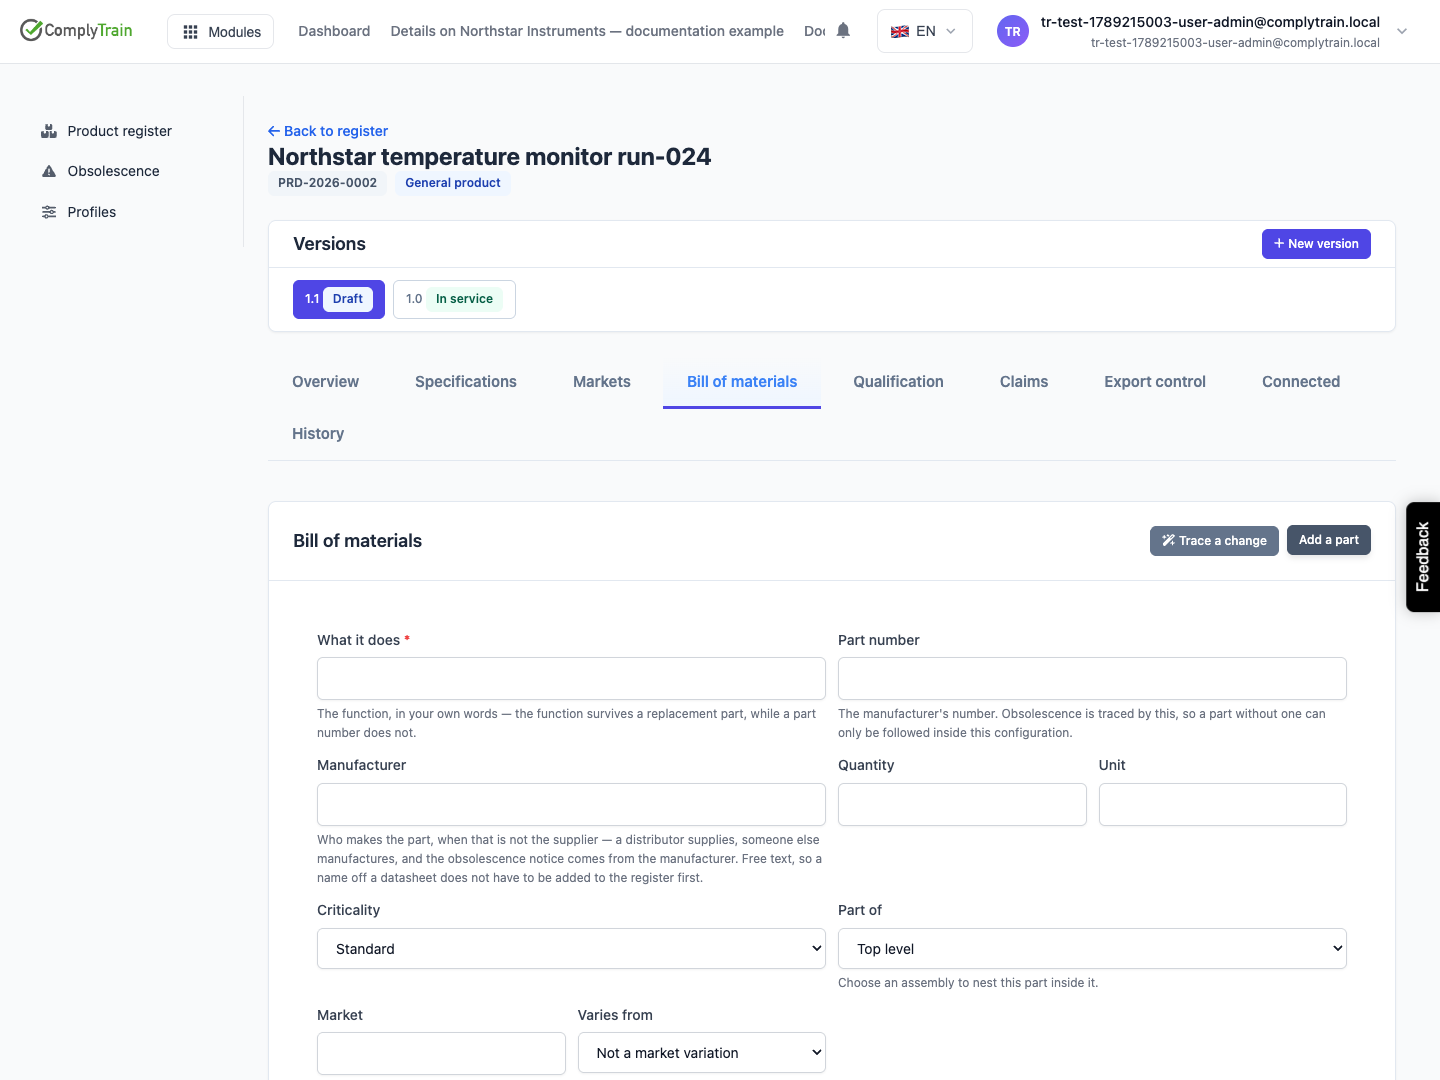The width and height of the screenshot is (1440, 1080).
Task: Switch to the Bill of materials tab
Action: click(742, 382)
